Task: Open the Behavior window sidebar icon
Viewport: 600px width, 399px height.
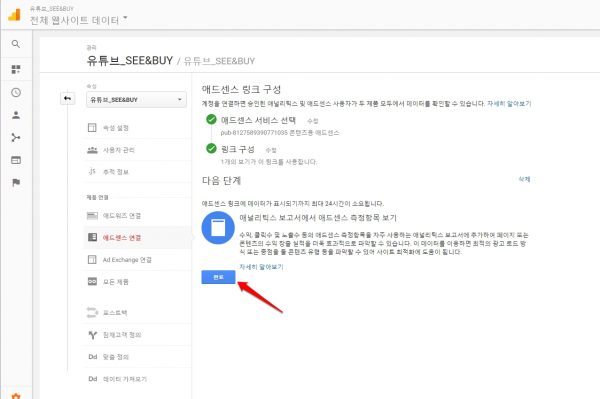Action: [x=16, y=160]
